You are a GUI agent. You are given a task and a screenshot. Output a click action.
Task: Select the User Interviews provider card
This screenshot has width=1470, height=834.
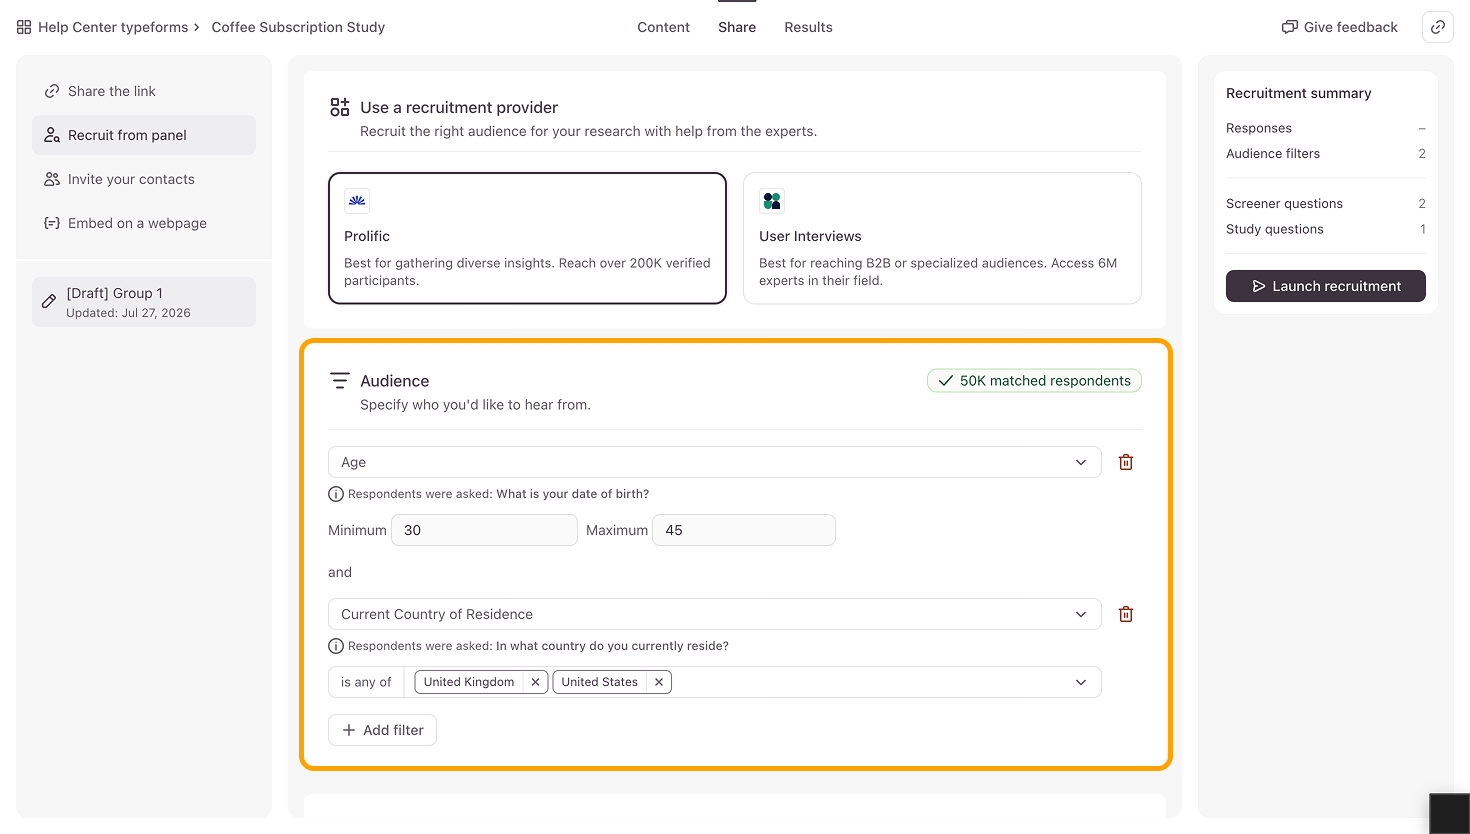[942, 238]
